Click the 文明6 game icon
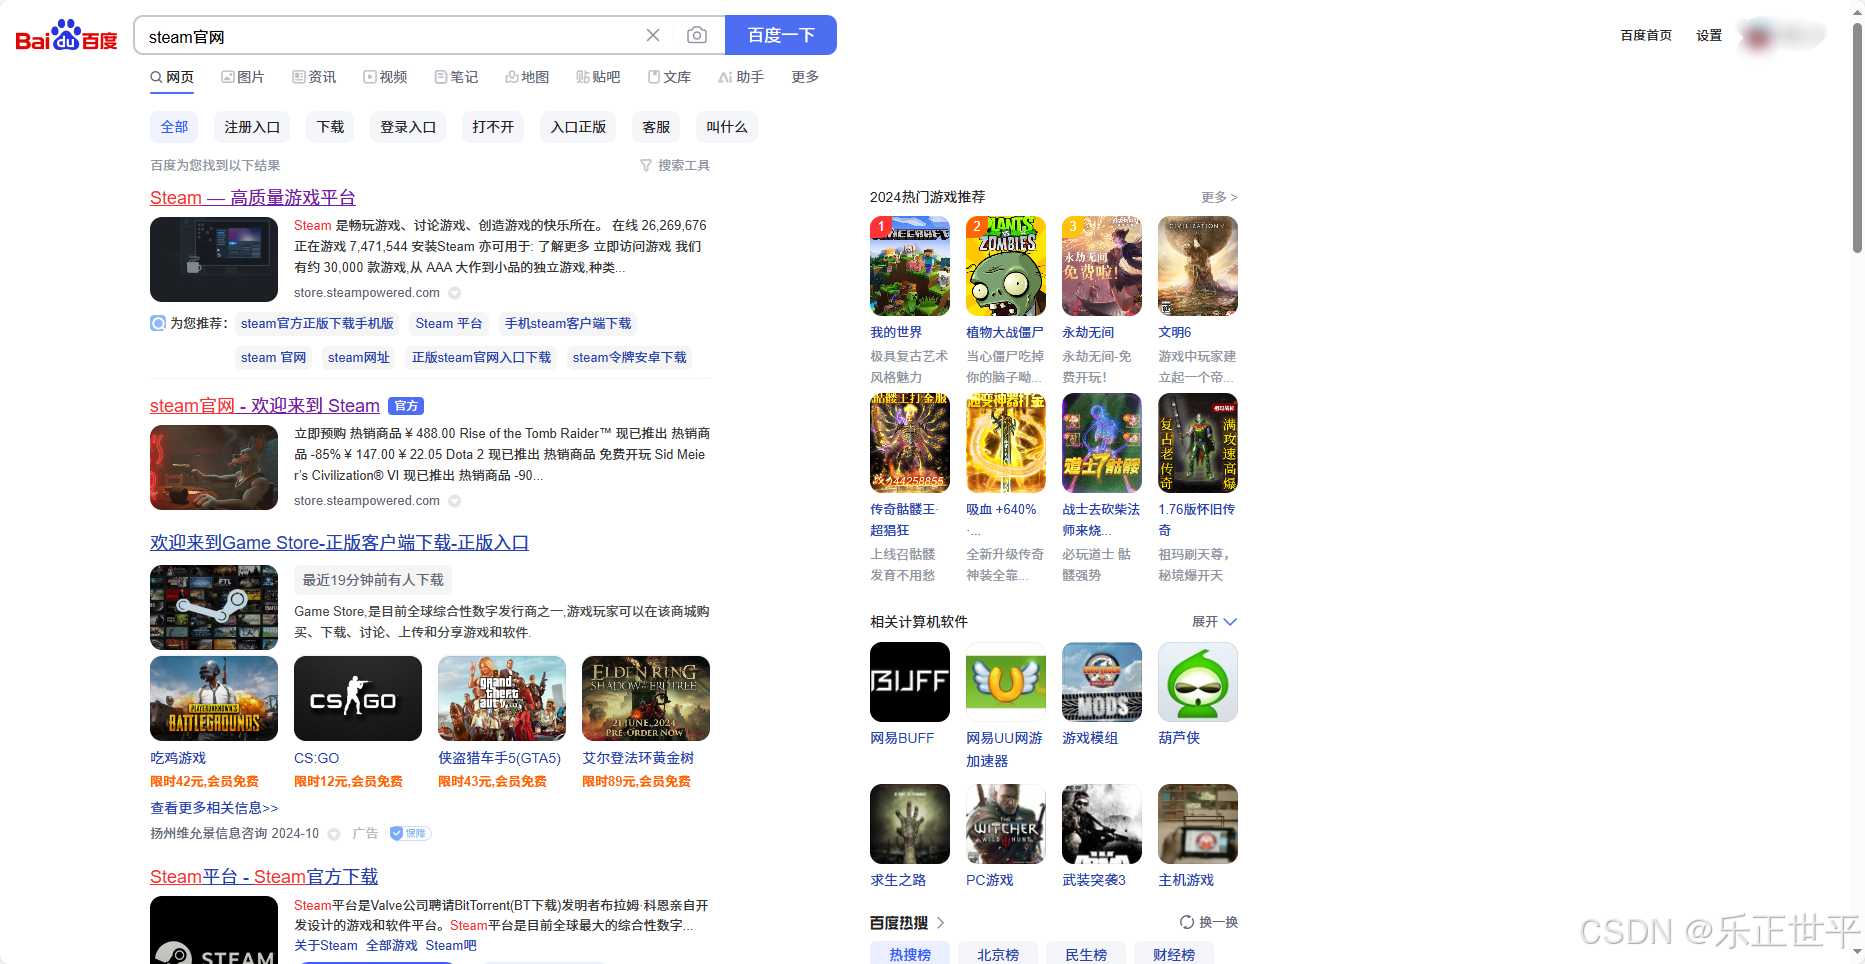1865x964 pixels. click(x=1198, y=266)
